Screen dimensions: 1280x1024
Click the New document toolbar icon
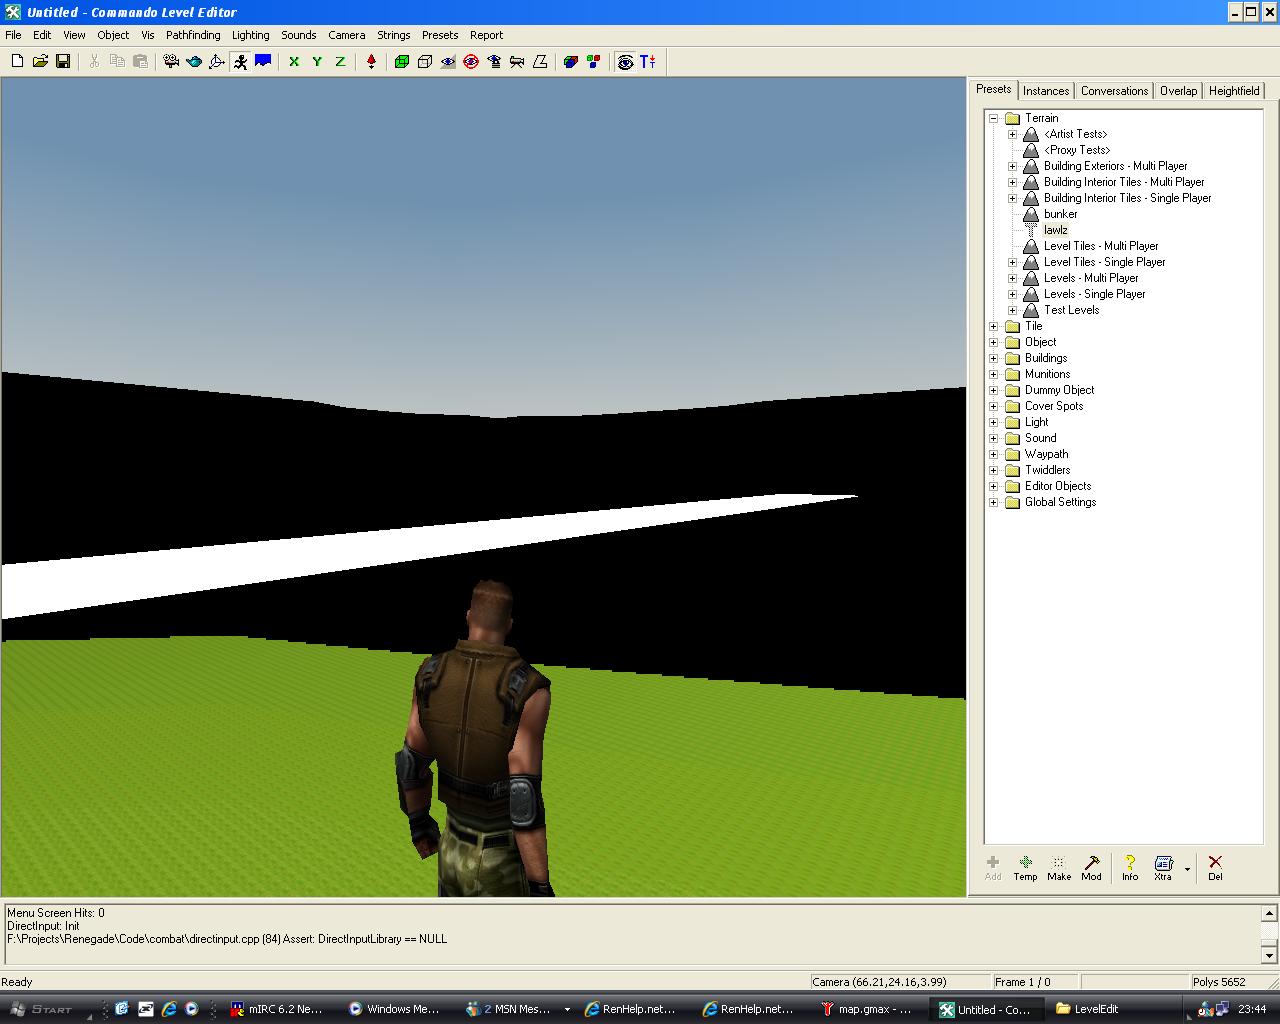pyautogui.click(x=17, y=62)
